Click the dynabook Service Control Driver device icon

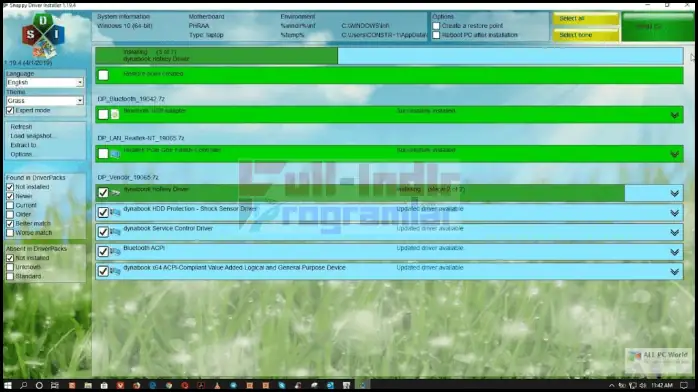tap(115, 232)
